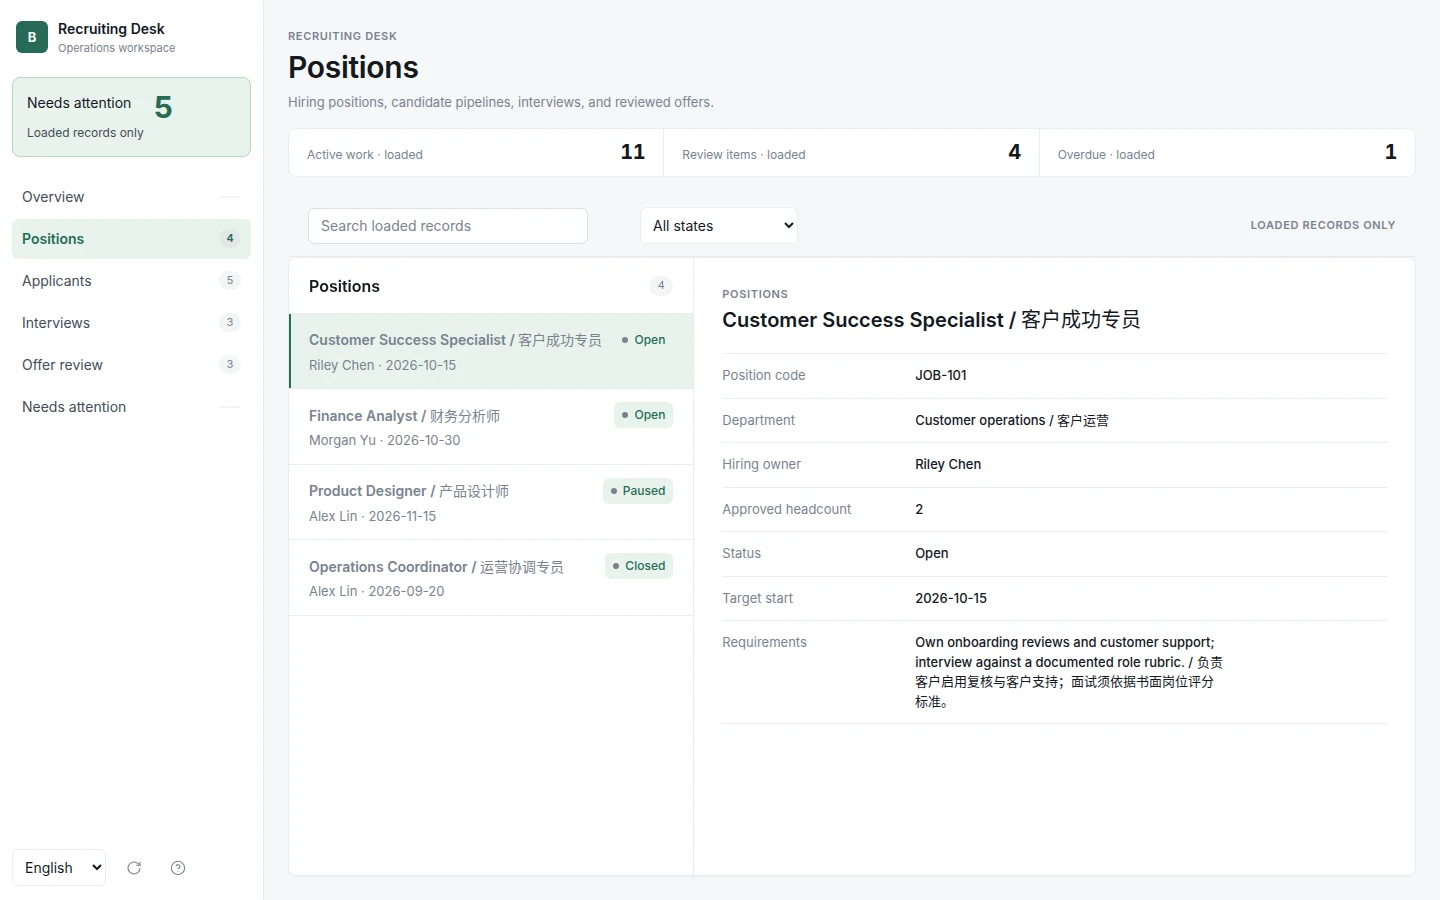Screen dimensions: 1440x900
Task: Click the Applicants count badge 5
Action: point(230,281)
